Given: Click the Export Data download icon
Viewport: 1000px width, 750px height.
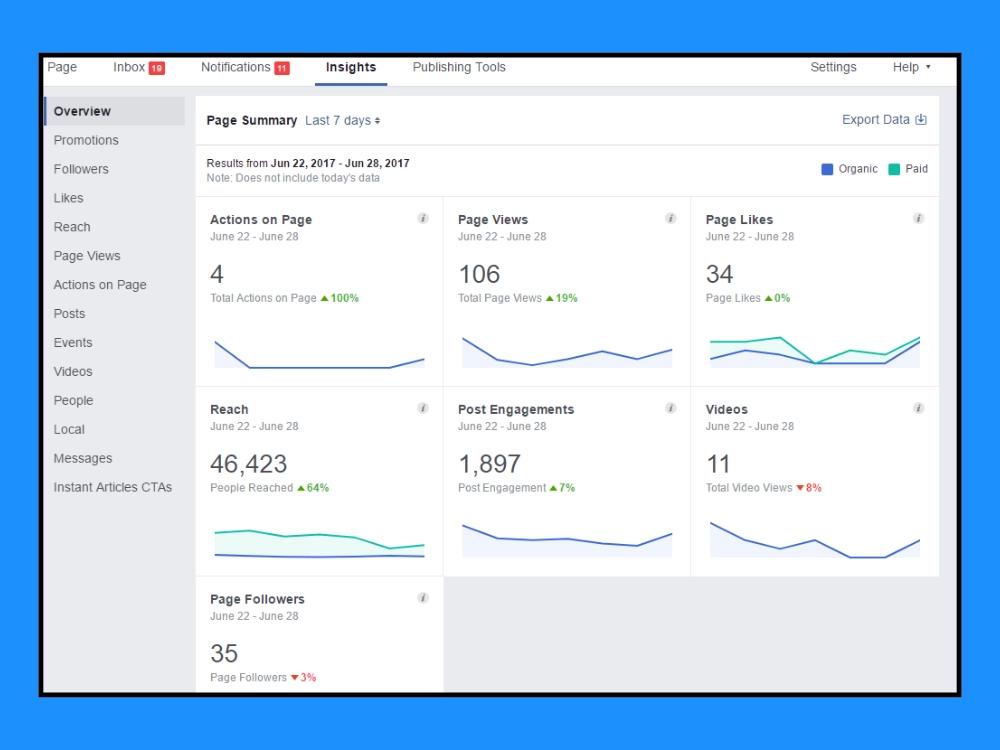Looking at the screenshot, I should tap(921, 120).
